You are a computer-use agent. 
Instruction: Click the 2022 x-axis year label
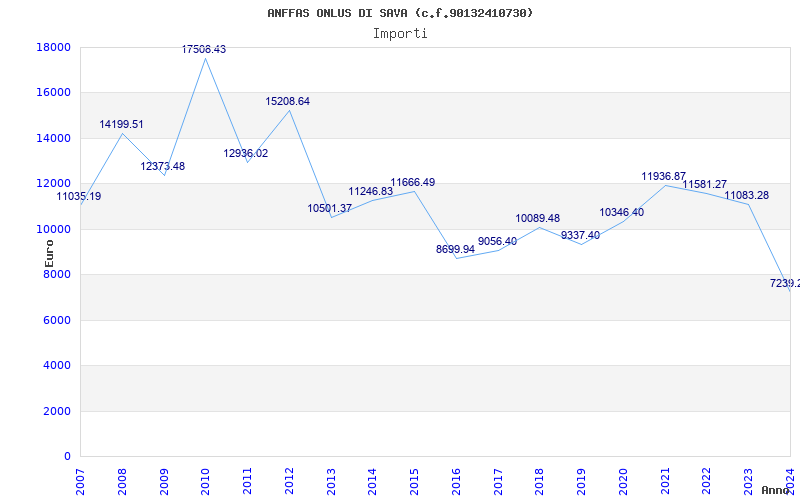707,482
